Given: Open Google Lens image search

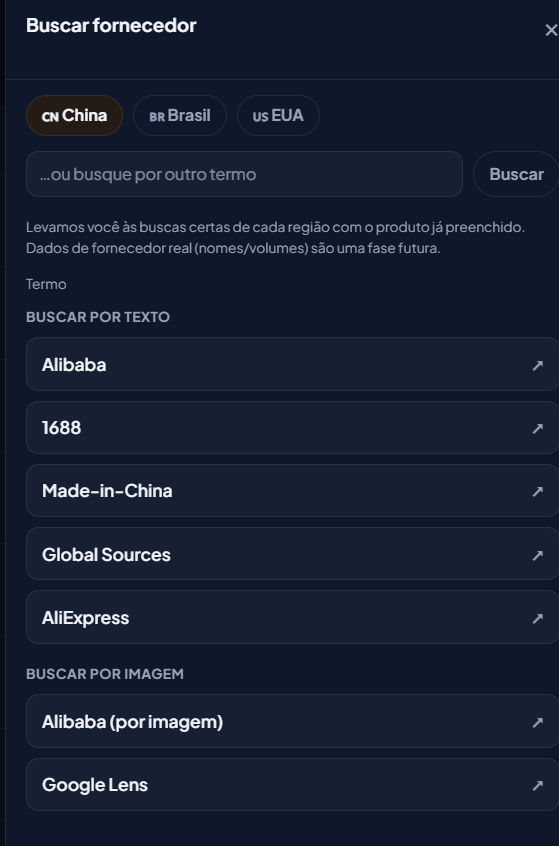Looking at the screenshot, I should pos(292,784).
